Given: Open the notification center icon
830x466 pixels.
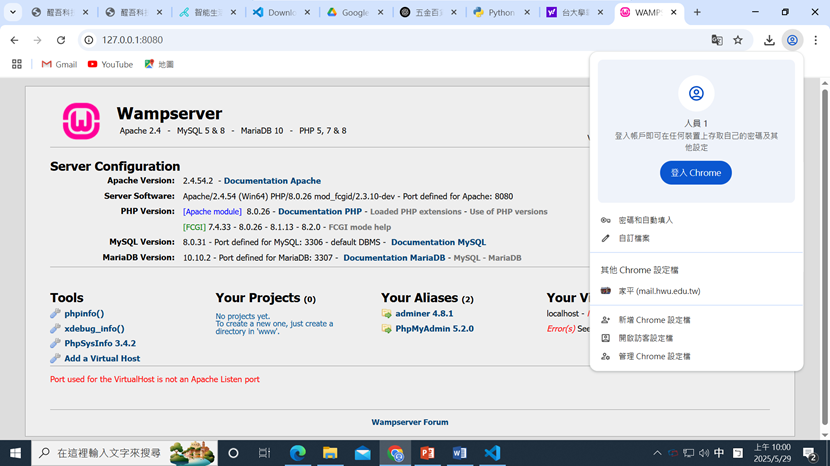Looking at the screenshot, I should click(x=809, y=453).
